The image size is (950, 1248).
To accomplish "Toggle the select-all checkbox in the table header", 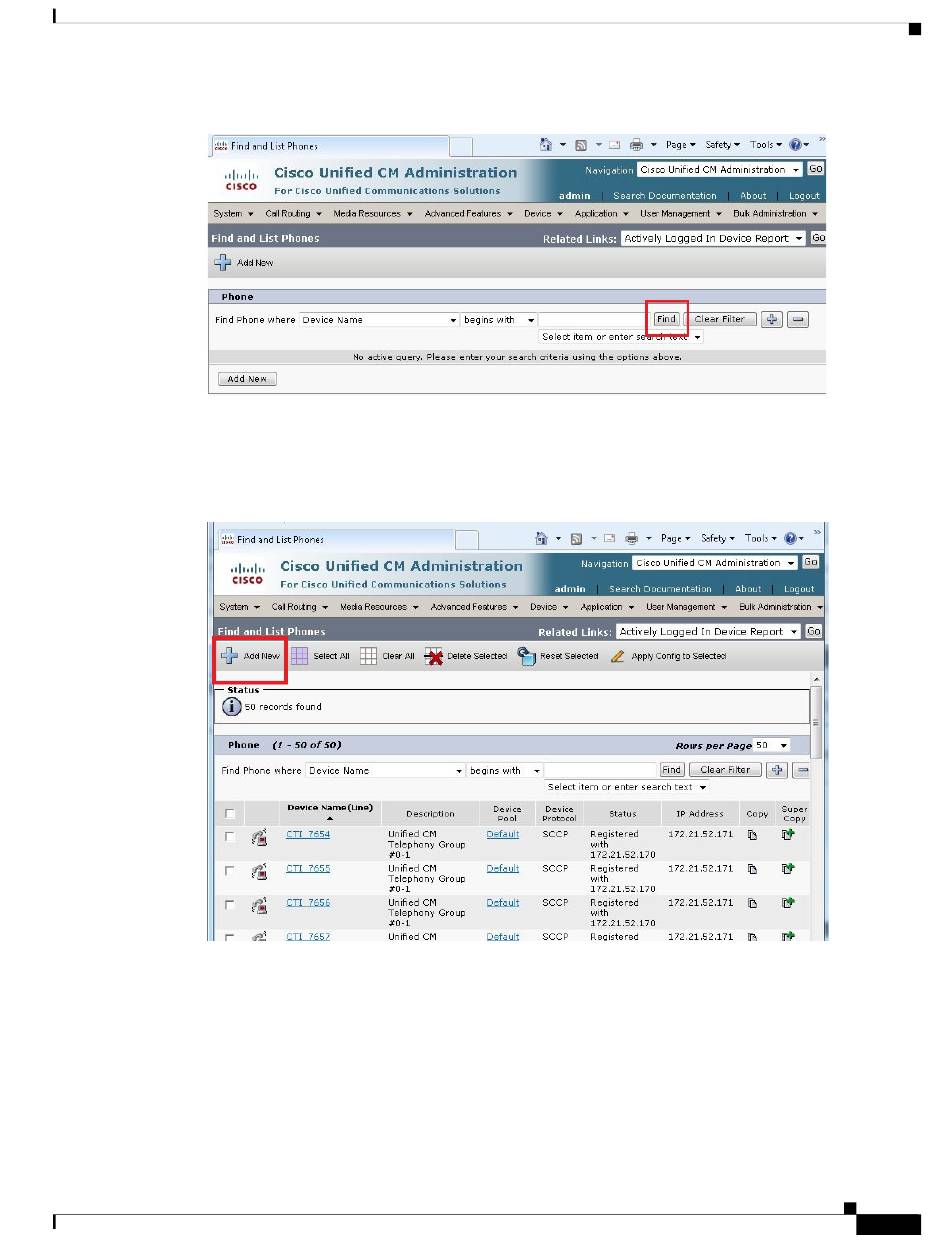I will [230, 813].
